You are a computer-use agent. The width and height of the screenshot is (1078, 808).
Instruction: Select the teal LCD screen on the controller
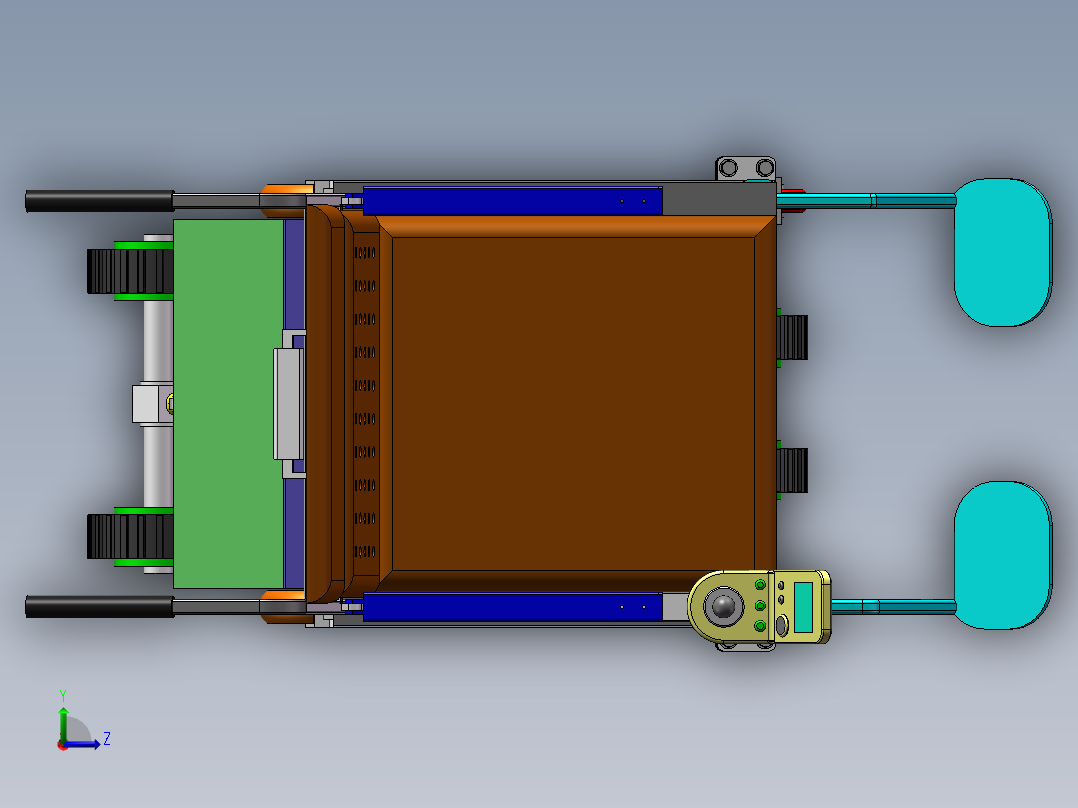(803, 607)
